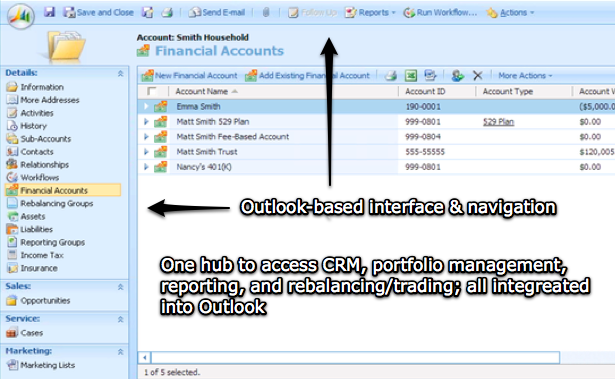Screen dimensions: 615x379
Task: Click the round application logo button
Action: pos(20,16)
